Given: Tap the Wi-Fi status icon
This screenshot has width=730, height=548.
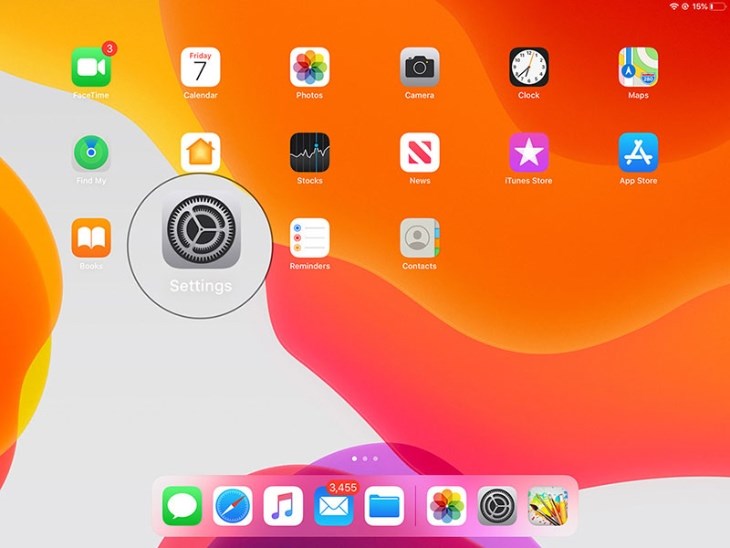Looking at the screenshot, I should [x=674, y=7].
